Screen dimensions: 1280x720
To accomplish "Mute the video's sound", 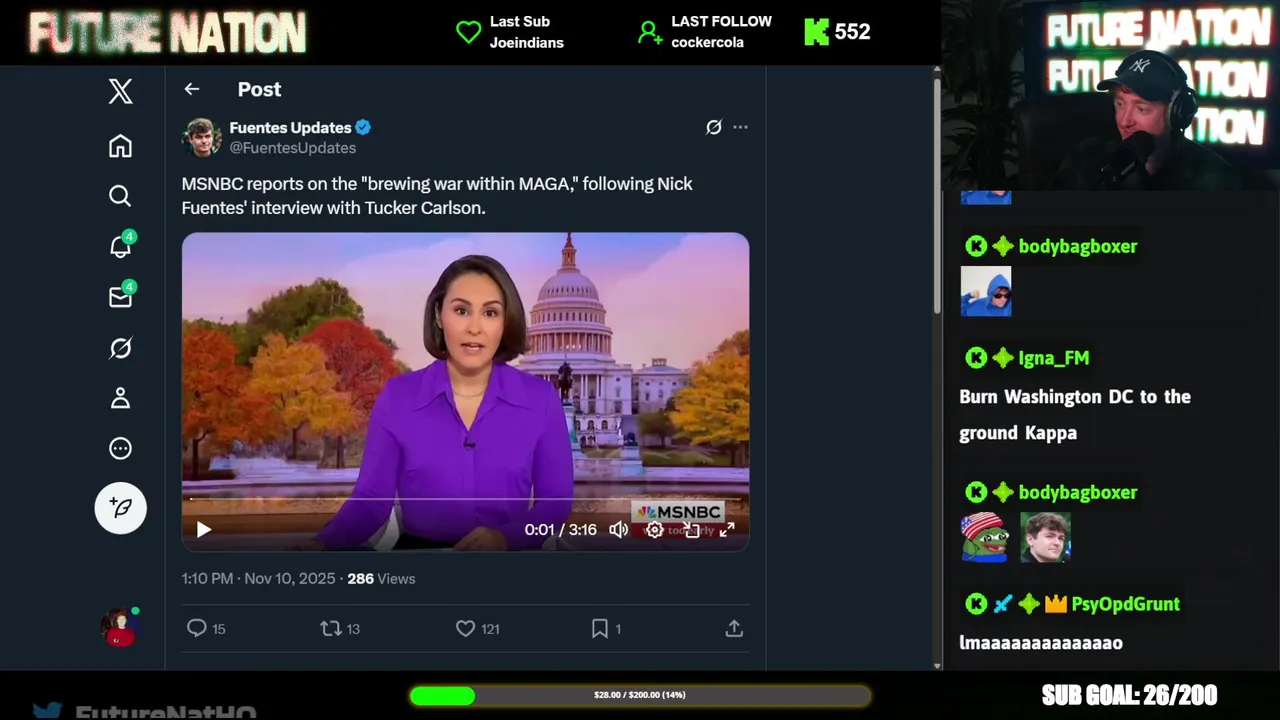I will coord(619,530).
